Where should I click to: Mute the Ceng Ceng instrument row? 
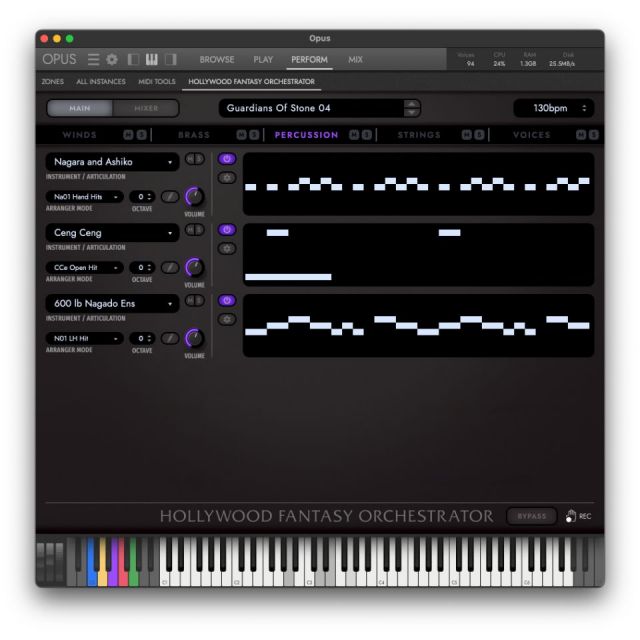pos(190,230)
